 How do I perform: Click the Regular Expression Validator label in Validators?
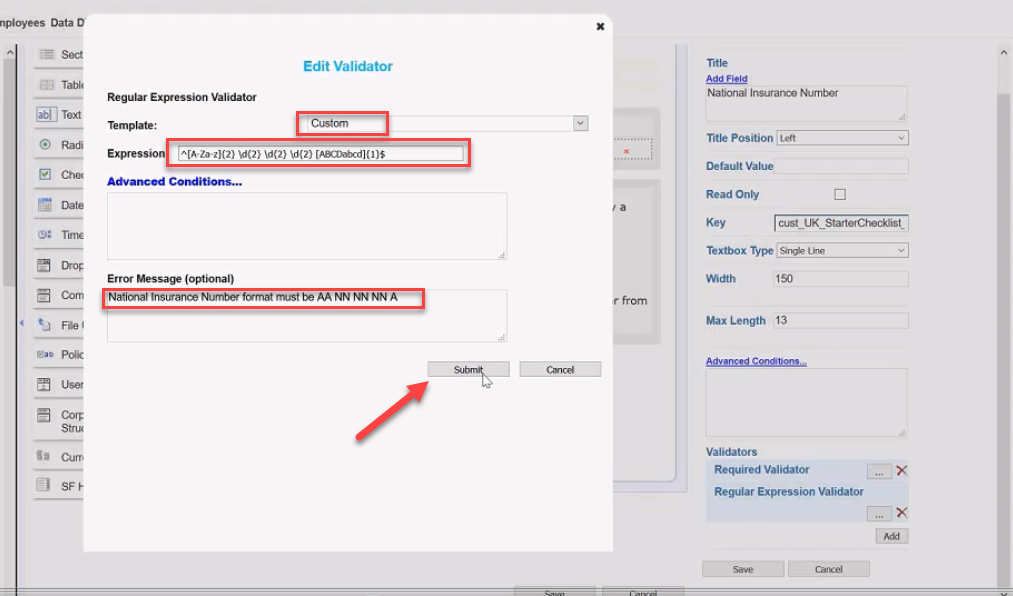(x=789, y=491)
